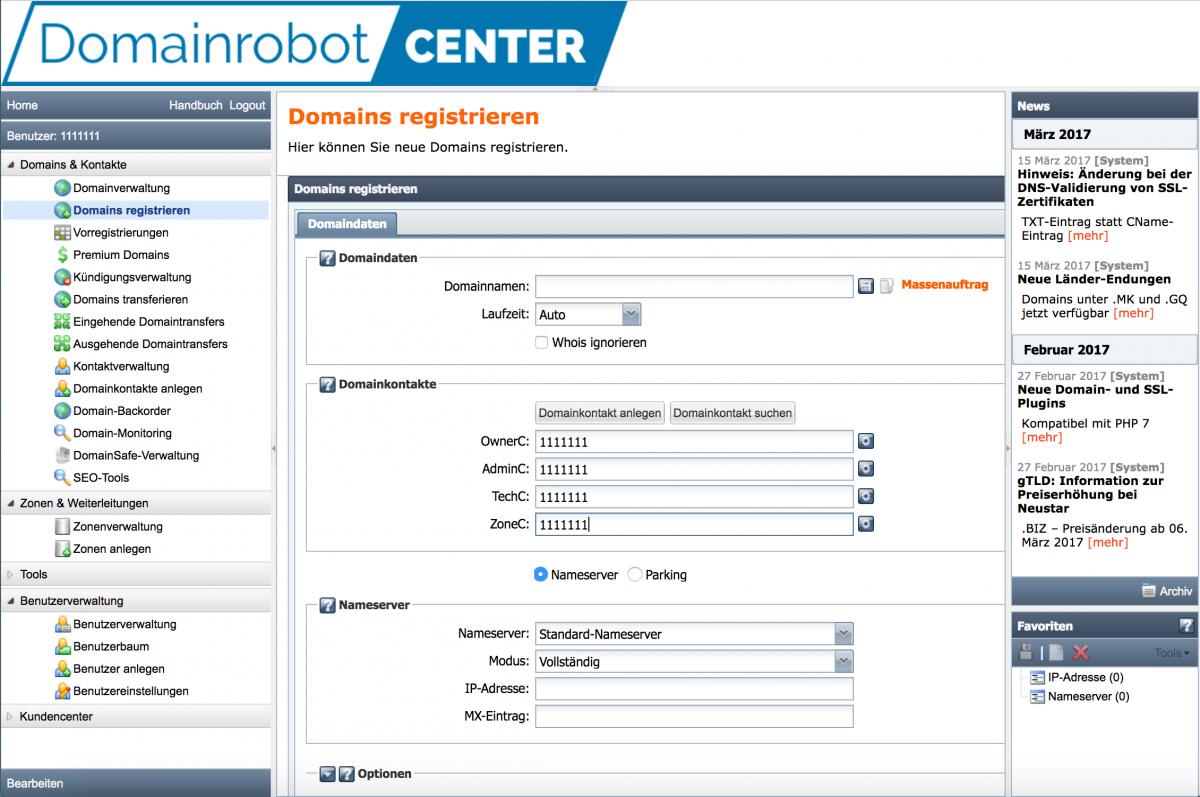The height and width of the screenshot is (797, 1200).
Task: Click the Zonen anlegen icon
Action: (x=62, y=549)
